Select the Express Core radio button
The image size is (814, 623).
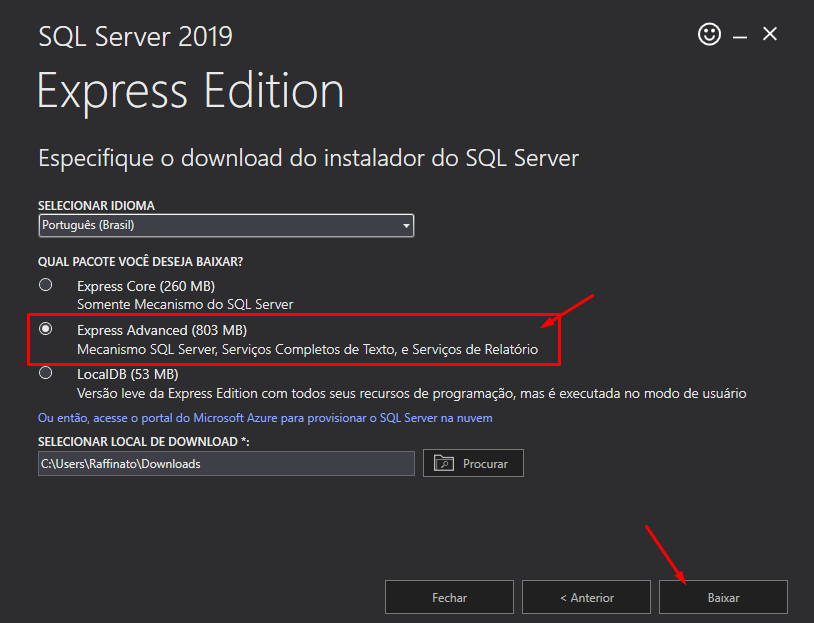46,285
